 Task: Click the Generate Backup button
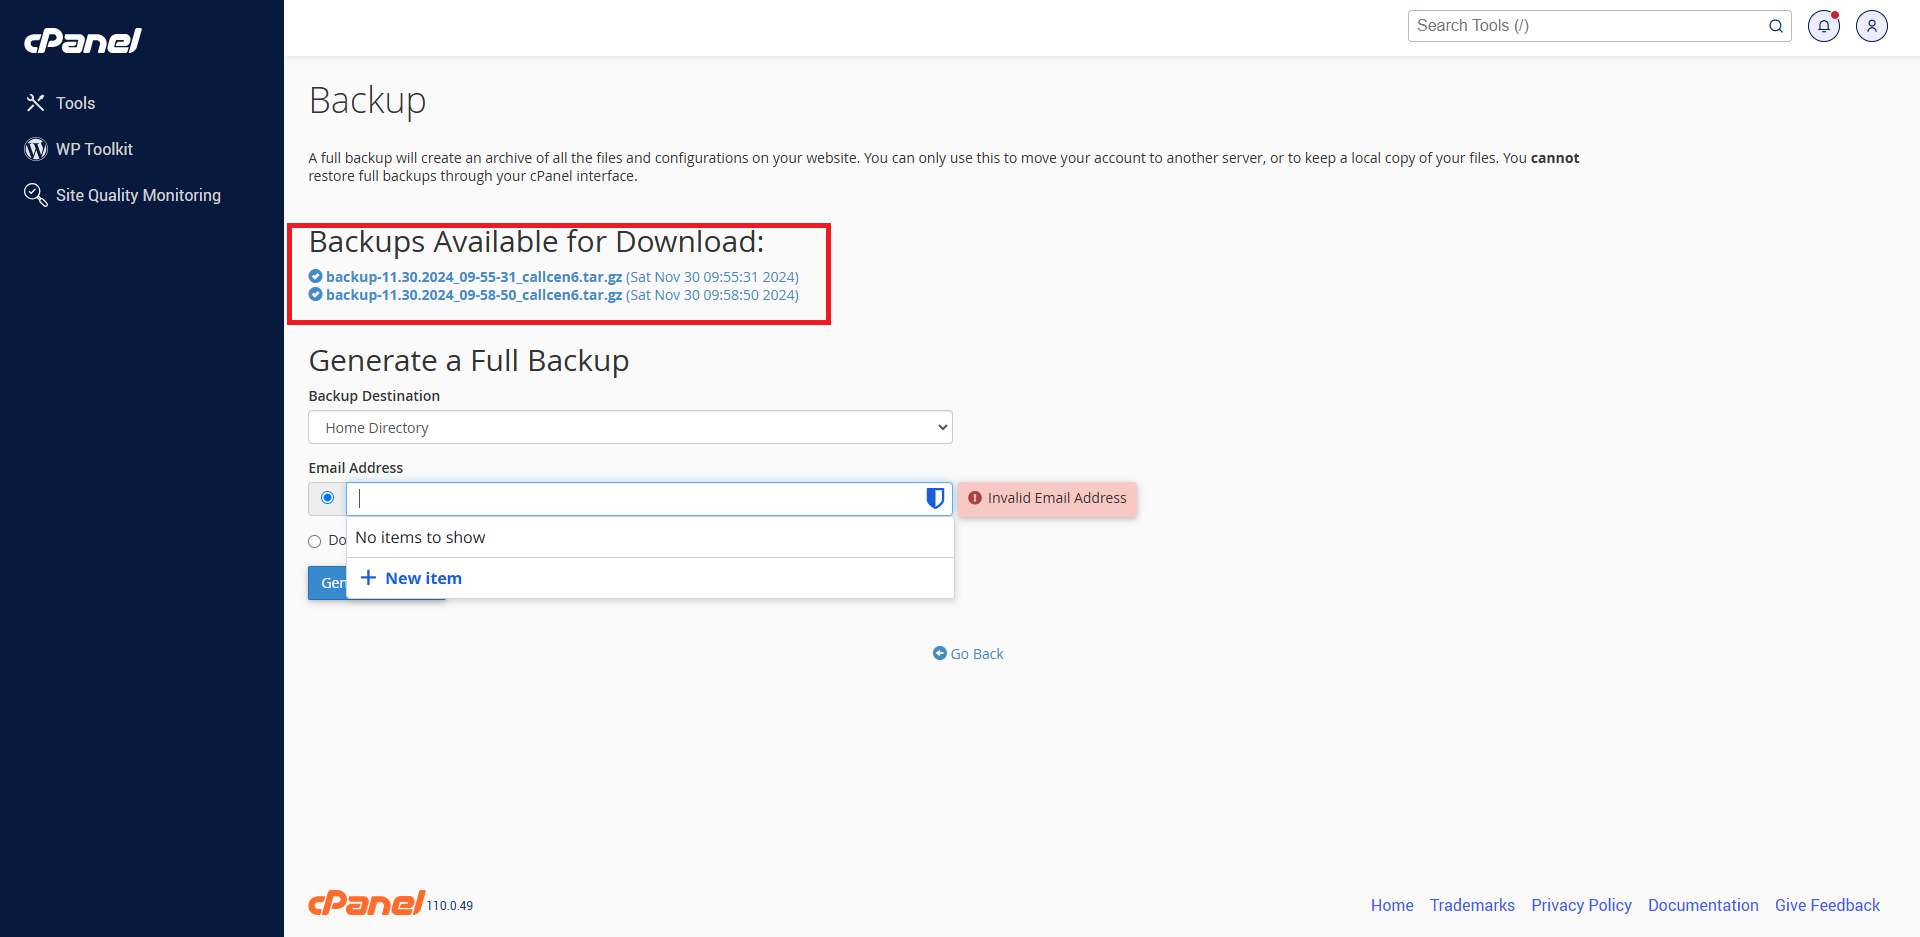(327, 583)
